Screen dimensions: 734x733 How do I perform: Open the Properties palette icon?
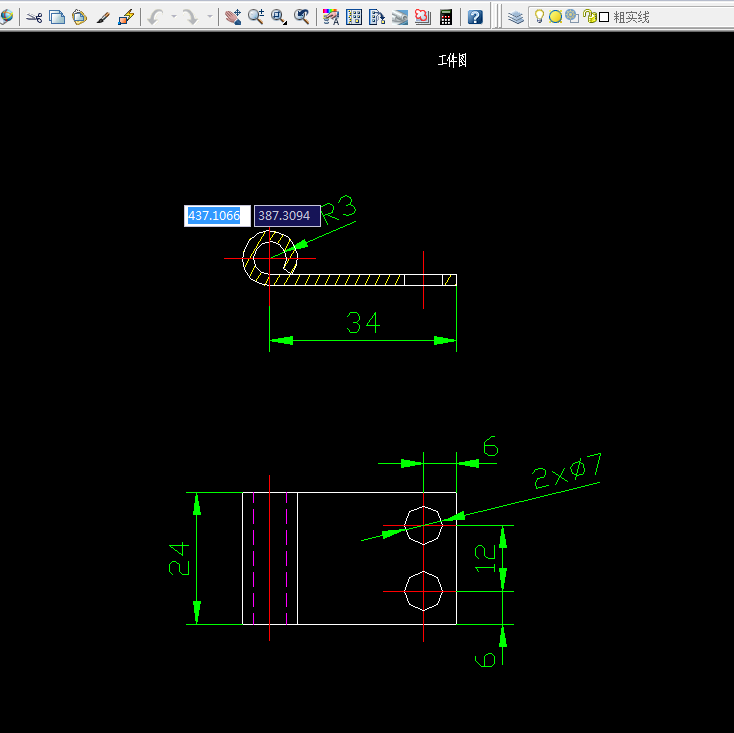tap(331, 18)
